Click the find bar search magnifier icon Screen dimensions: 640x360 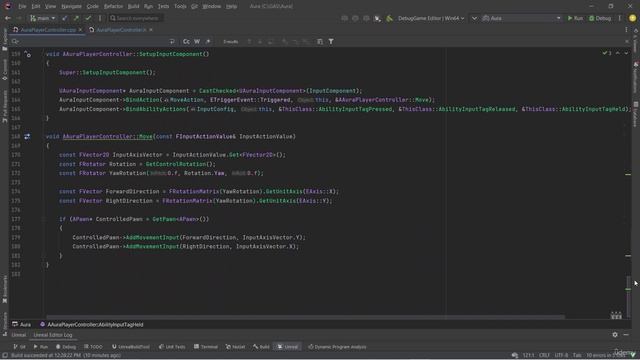[x=15, y=42]
